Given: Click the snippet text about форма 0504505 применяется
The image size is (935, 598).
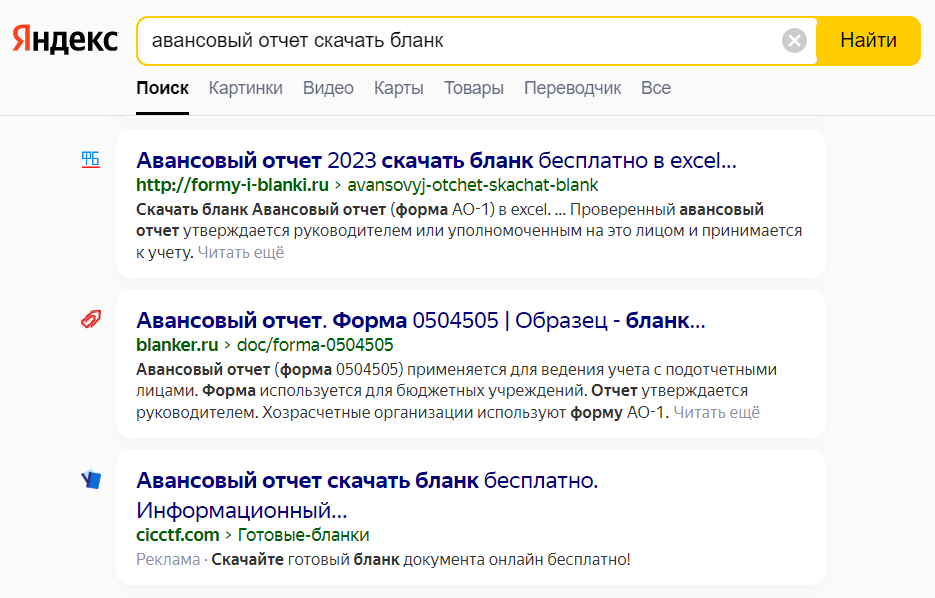Looking at the screenshot, I should pos(456,391).
